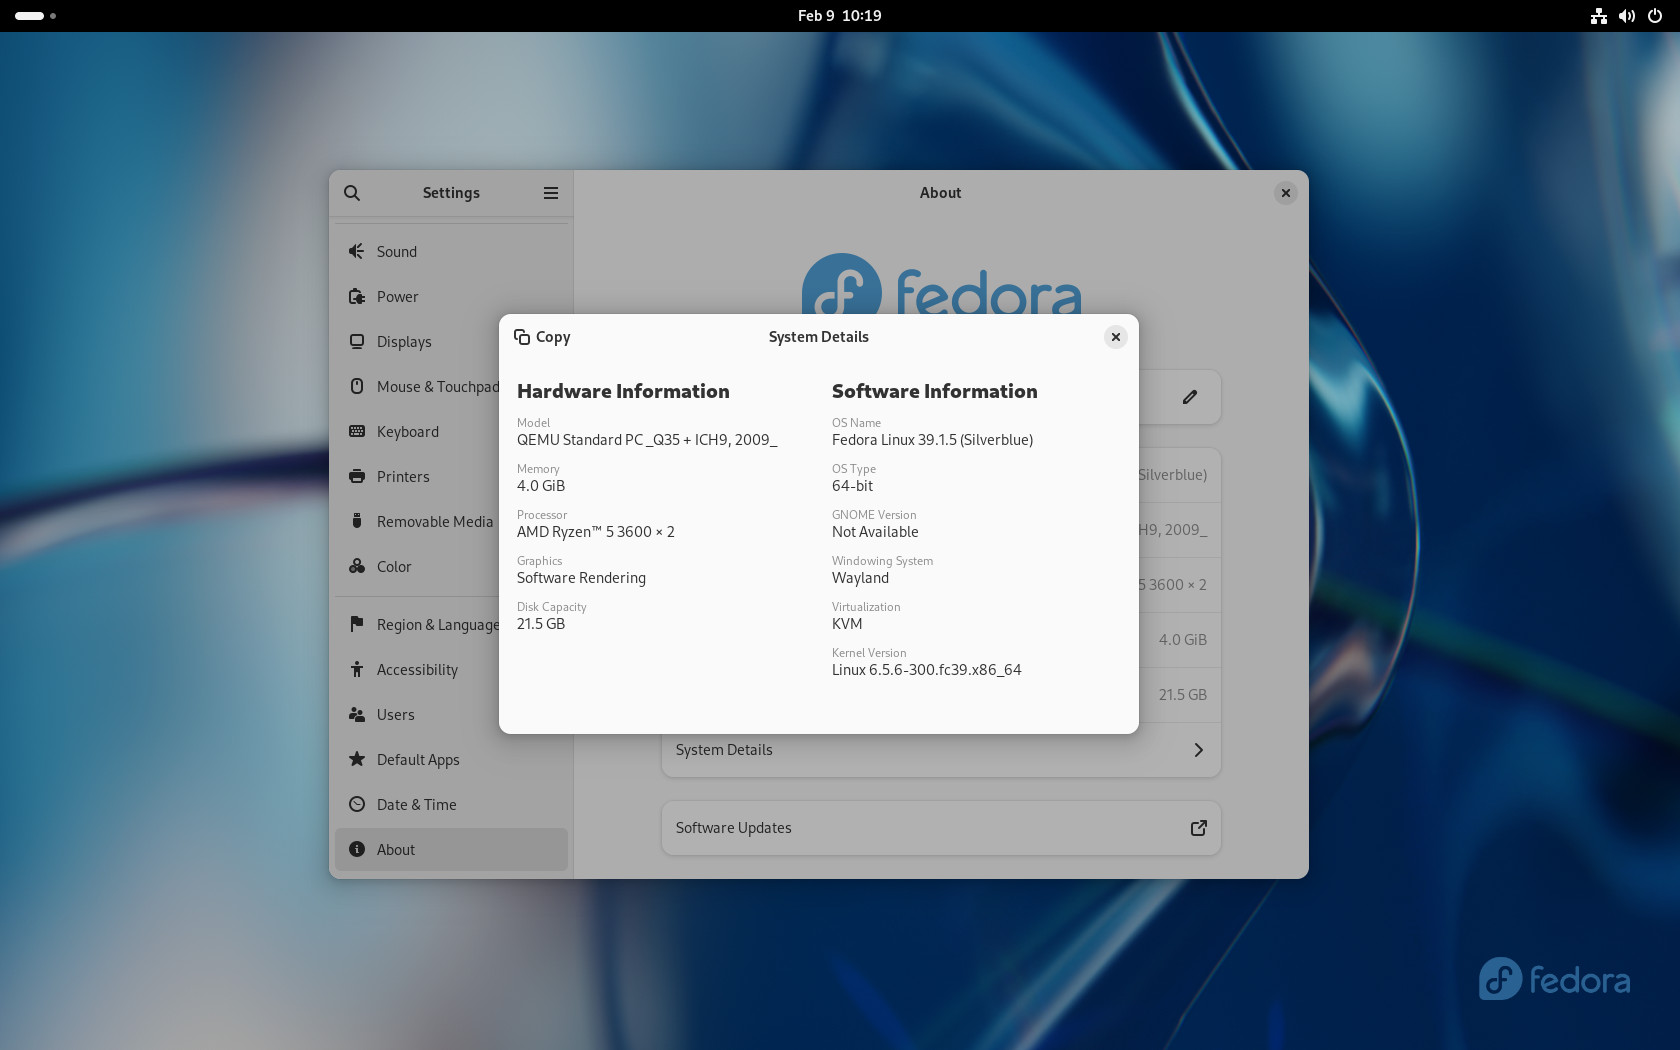Viewport: 1680px width, 1050px height.
Task: Open the Power settings panel
Action: 451,297
